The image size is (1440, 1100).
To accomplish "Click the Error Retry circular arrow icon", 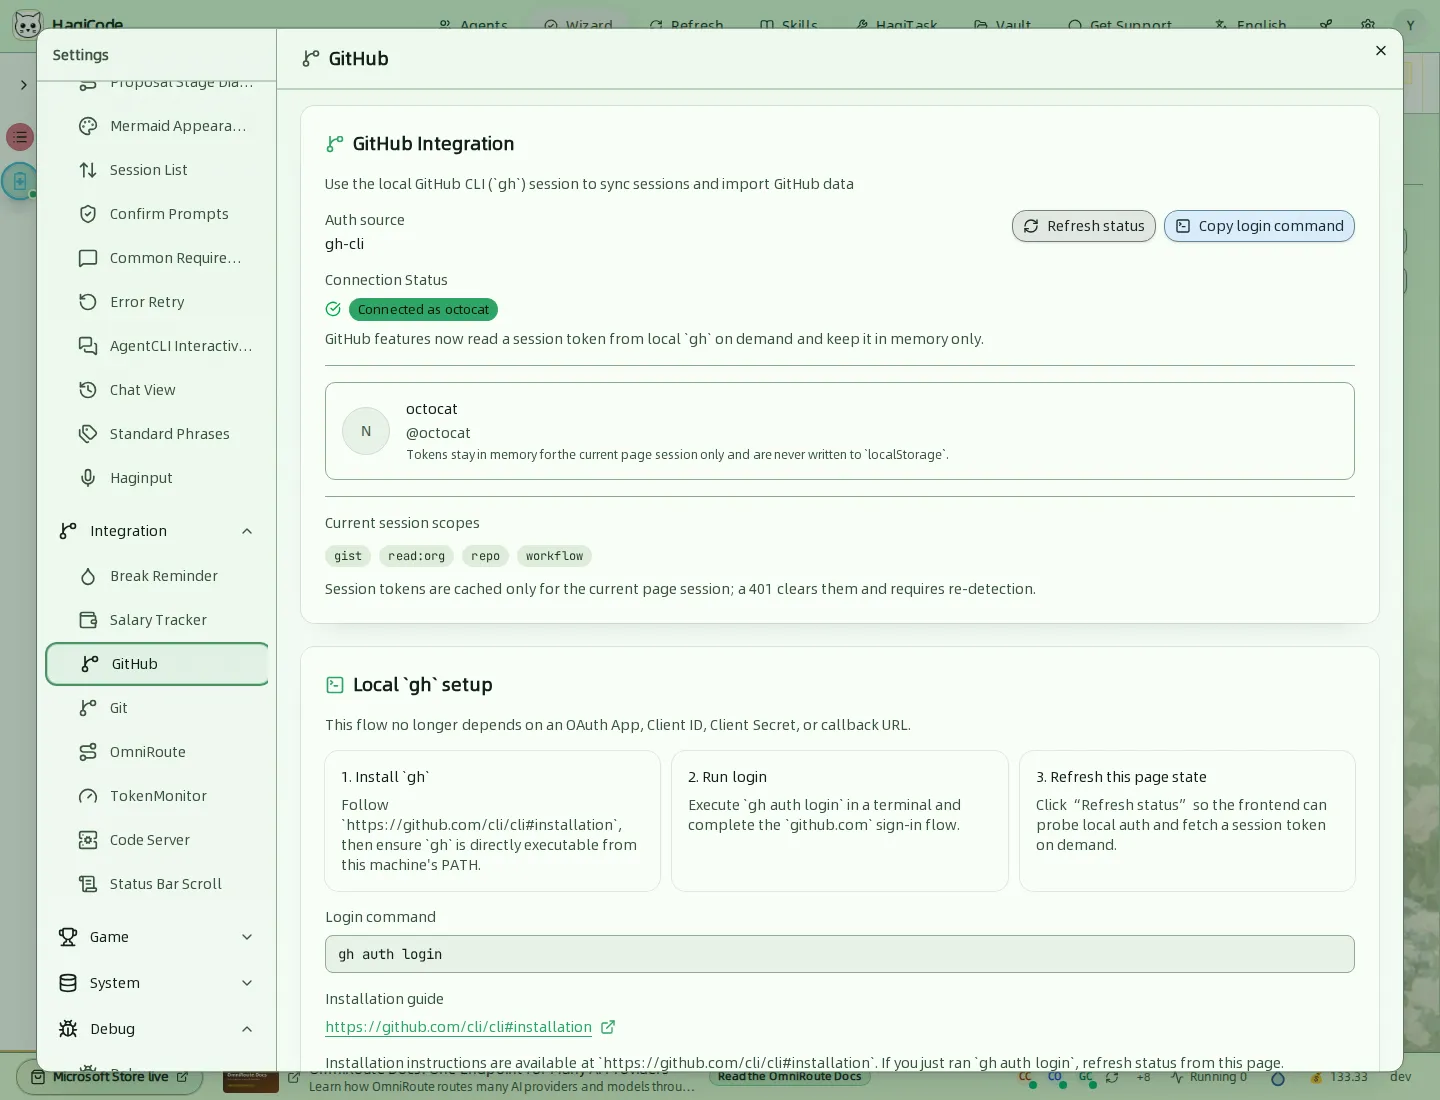I will pyautogui.click(x=88, y=302).
